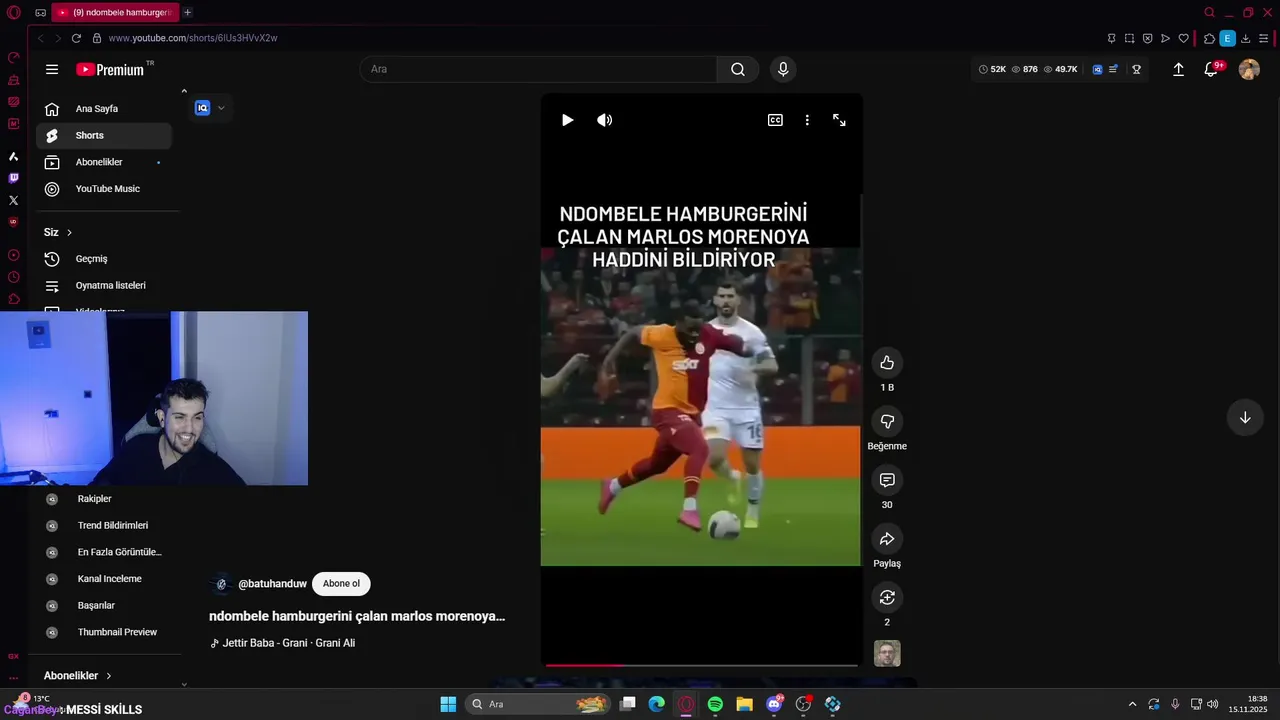This screenshot has width=1280, height=720.
Task: Open Abonelikler in the sidebar
Action: (x=104, y=162)
